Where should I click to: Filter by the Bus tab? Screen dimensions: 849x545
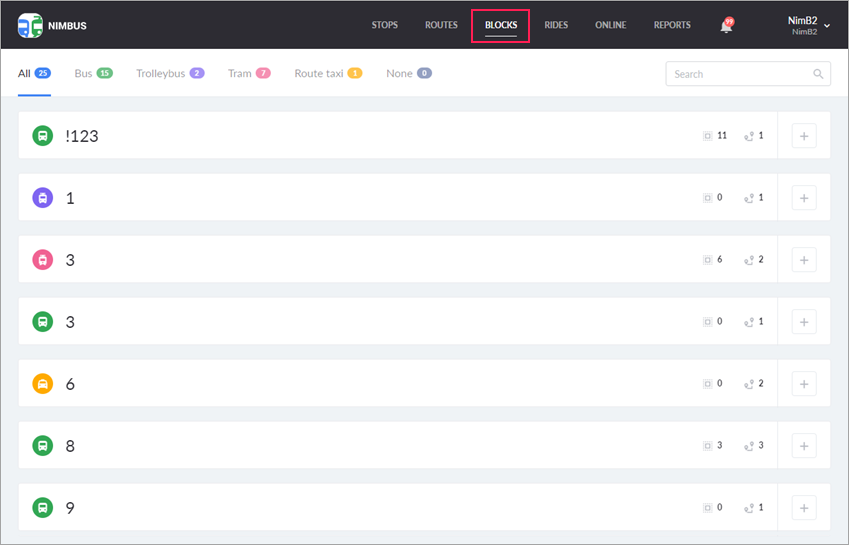click(x=94, y=74)
